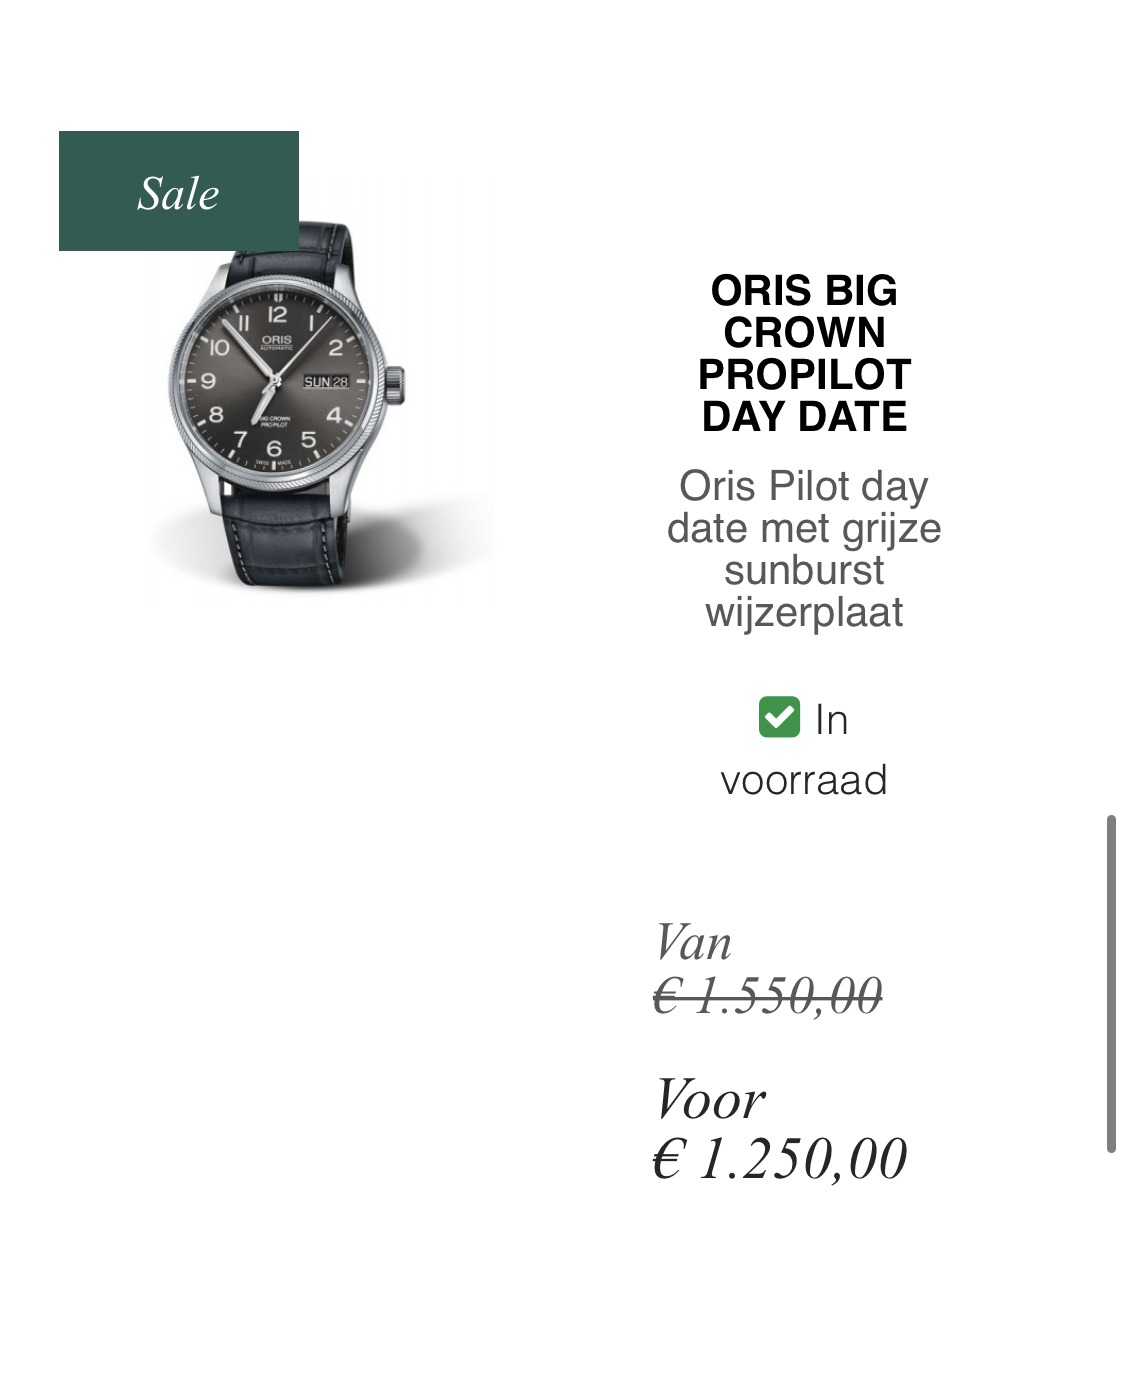Click the crown on the watch case

[x=395, y=382]
